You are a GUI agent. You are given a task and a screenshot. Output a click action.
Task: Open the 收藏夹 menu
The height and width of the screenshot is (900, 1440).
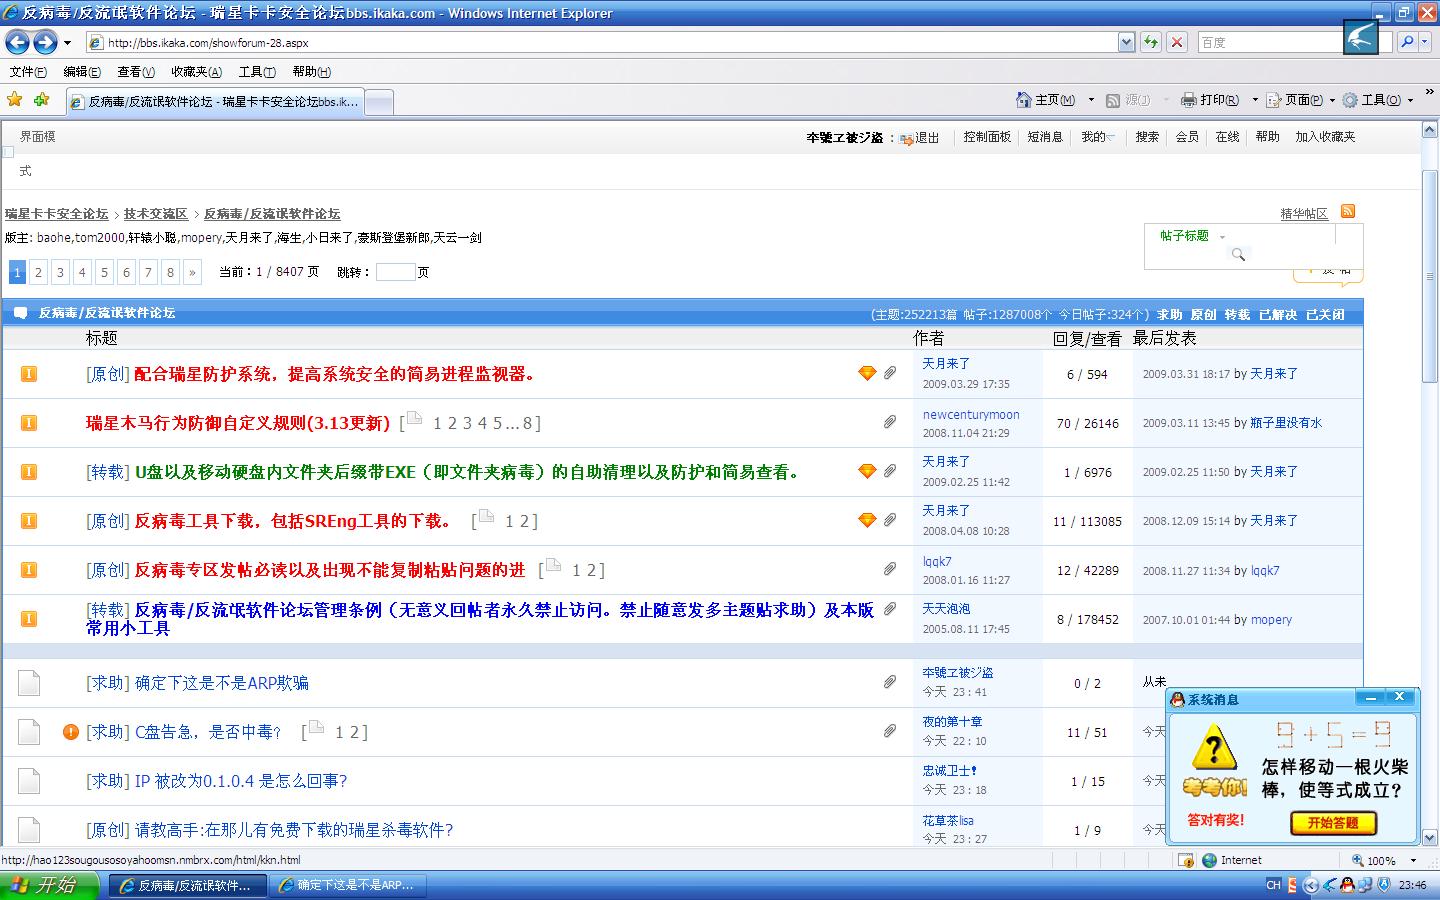196,72
